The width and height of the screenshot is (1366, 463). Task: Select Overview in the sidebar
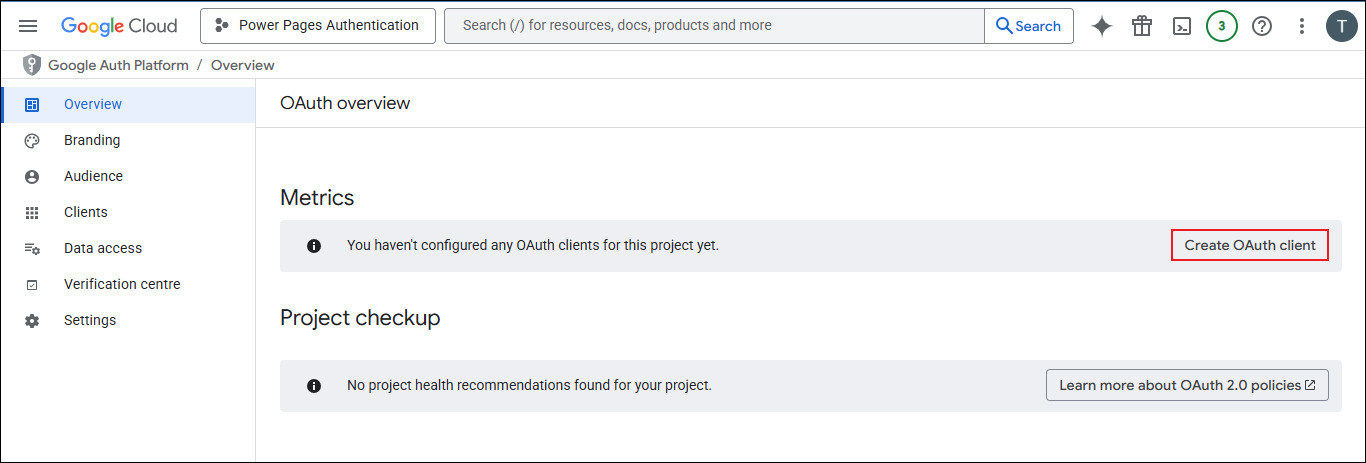[x=129, y=104]
